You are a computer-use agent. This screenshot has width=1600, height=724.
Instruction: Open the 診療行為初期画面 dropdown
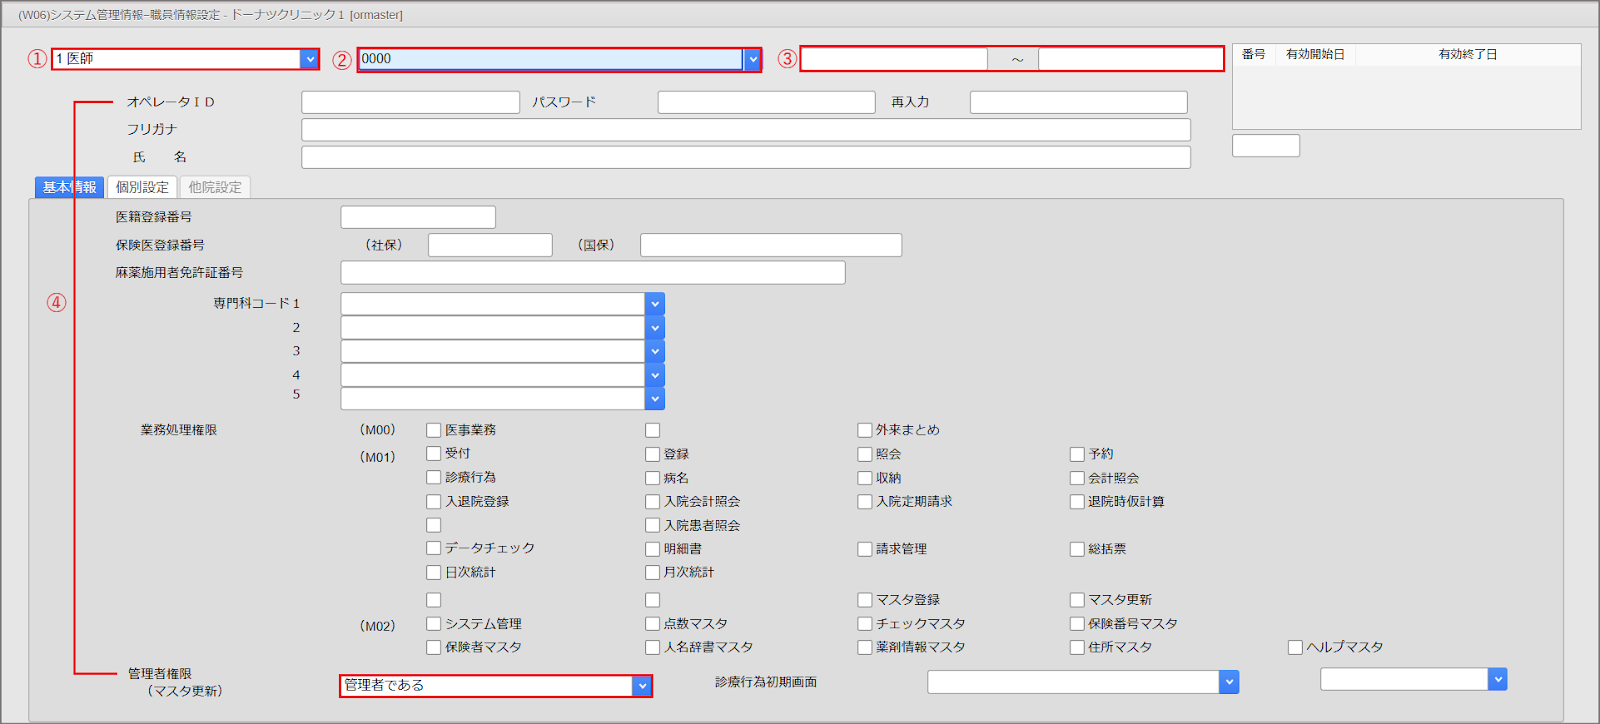pyautogui.click(x=1229, y=682)
